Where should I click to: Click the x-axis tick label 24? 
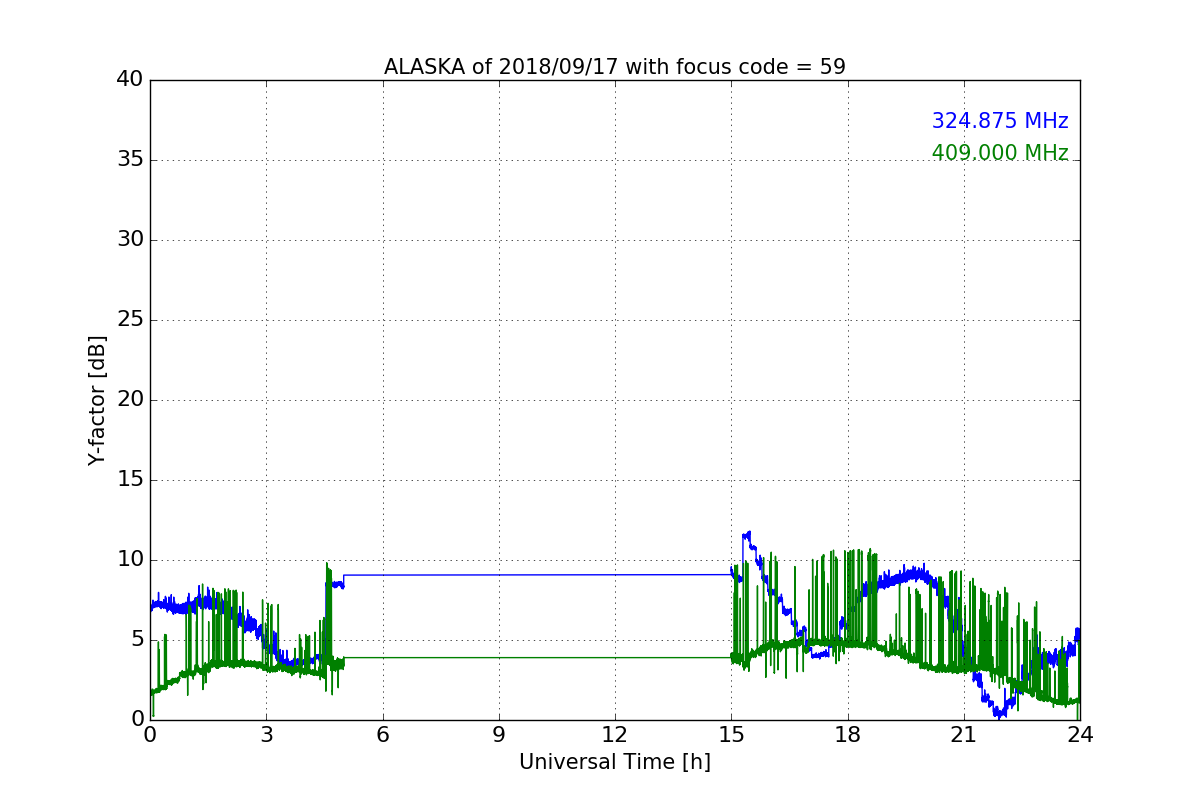[x=1080, y=735]
